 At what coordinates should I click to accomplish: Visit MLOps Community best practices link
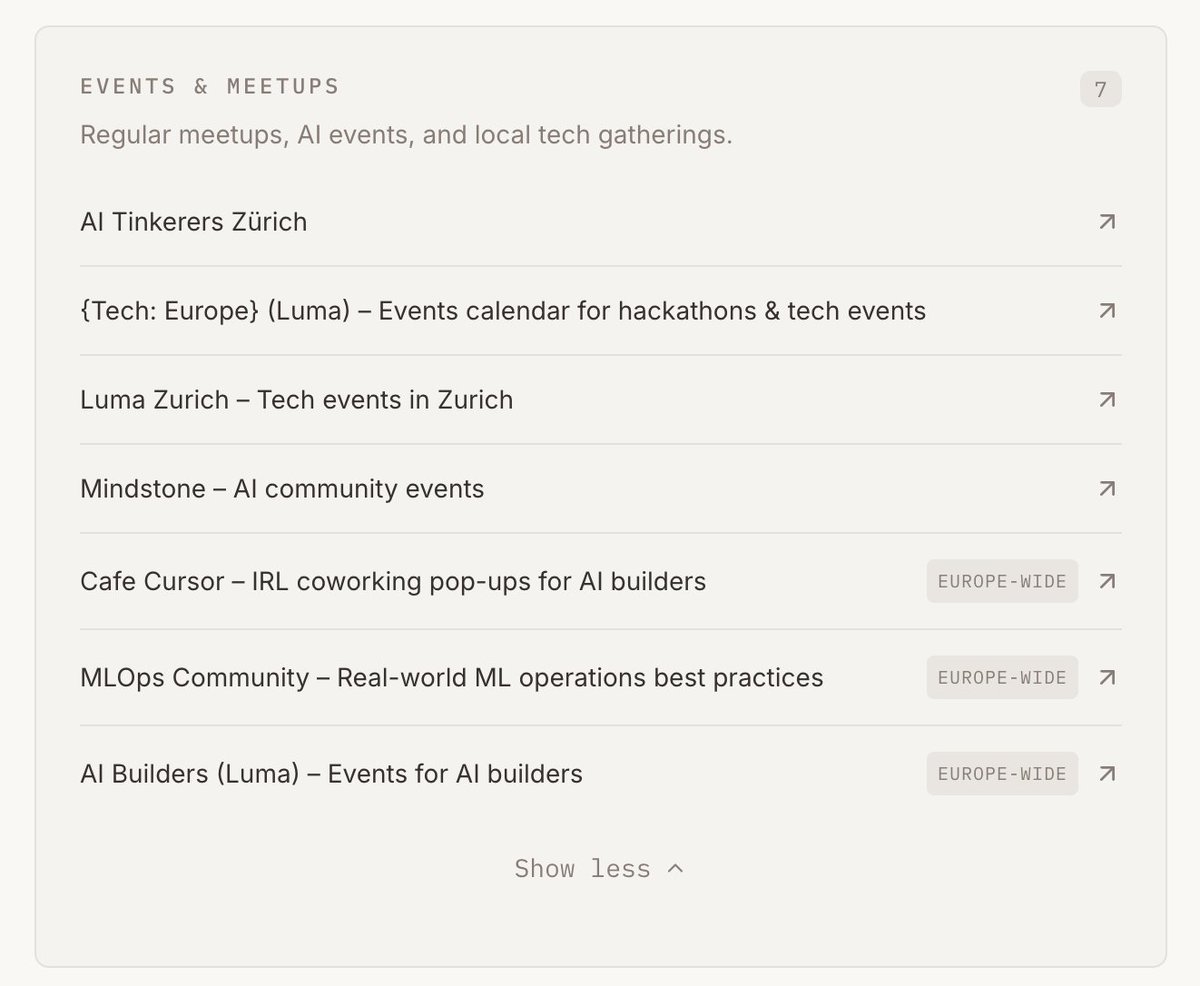[452, 678]
